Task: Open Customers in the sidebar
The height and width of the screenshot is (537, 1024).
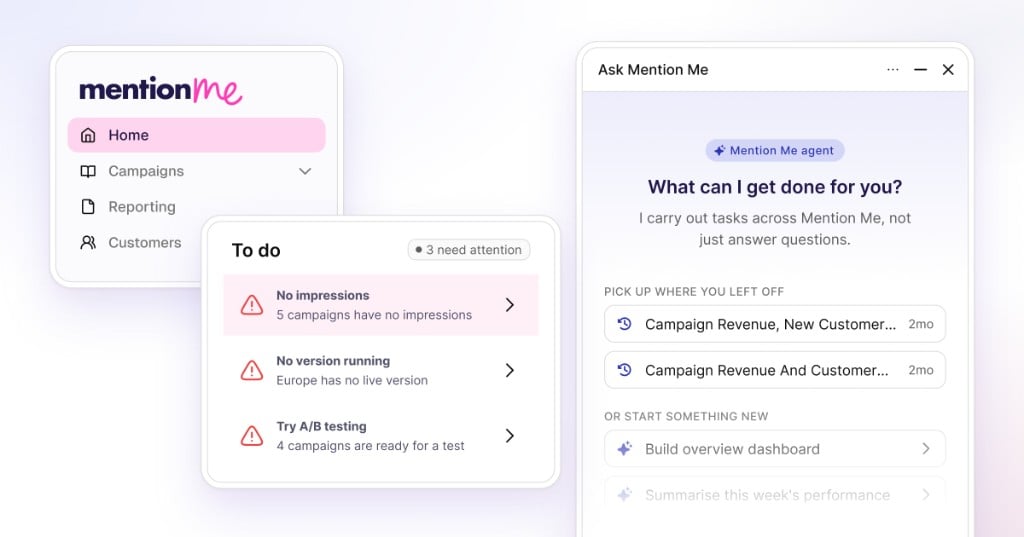Action: coord(144,242)
